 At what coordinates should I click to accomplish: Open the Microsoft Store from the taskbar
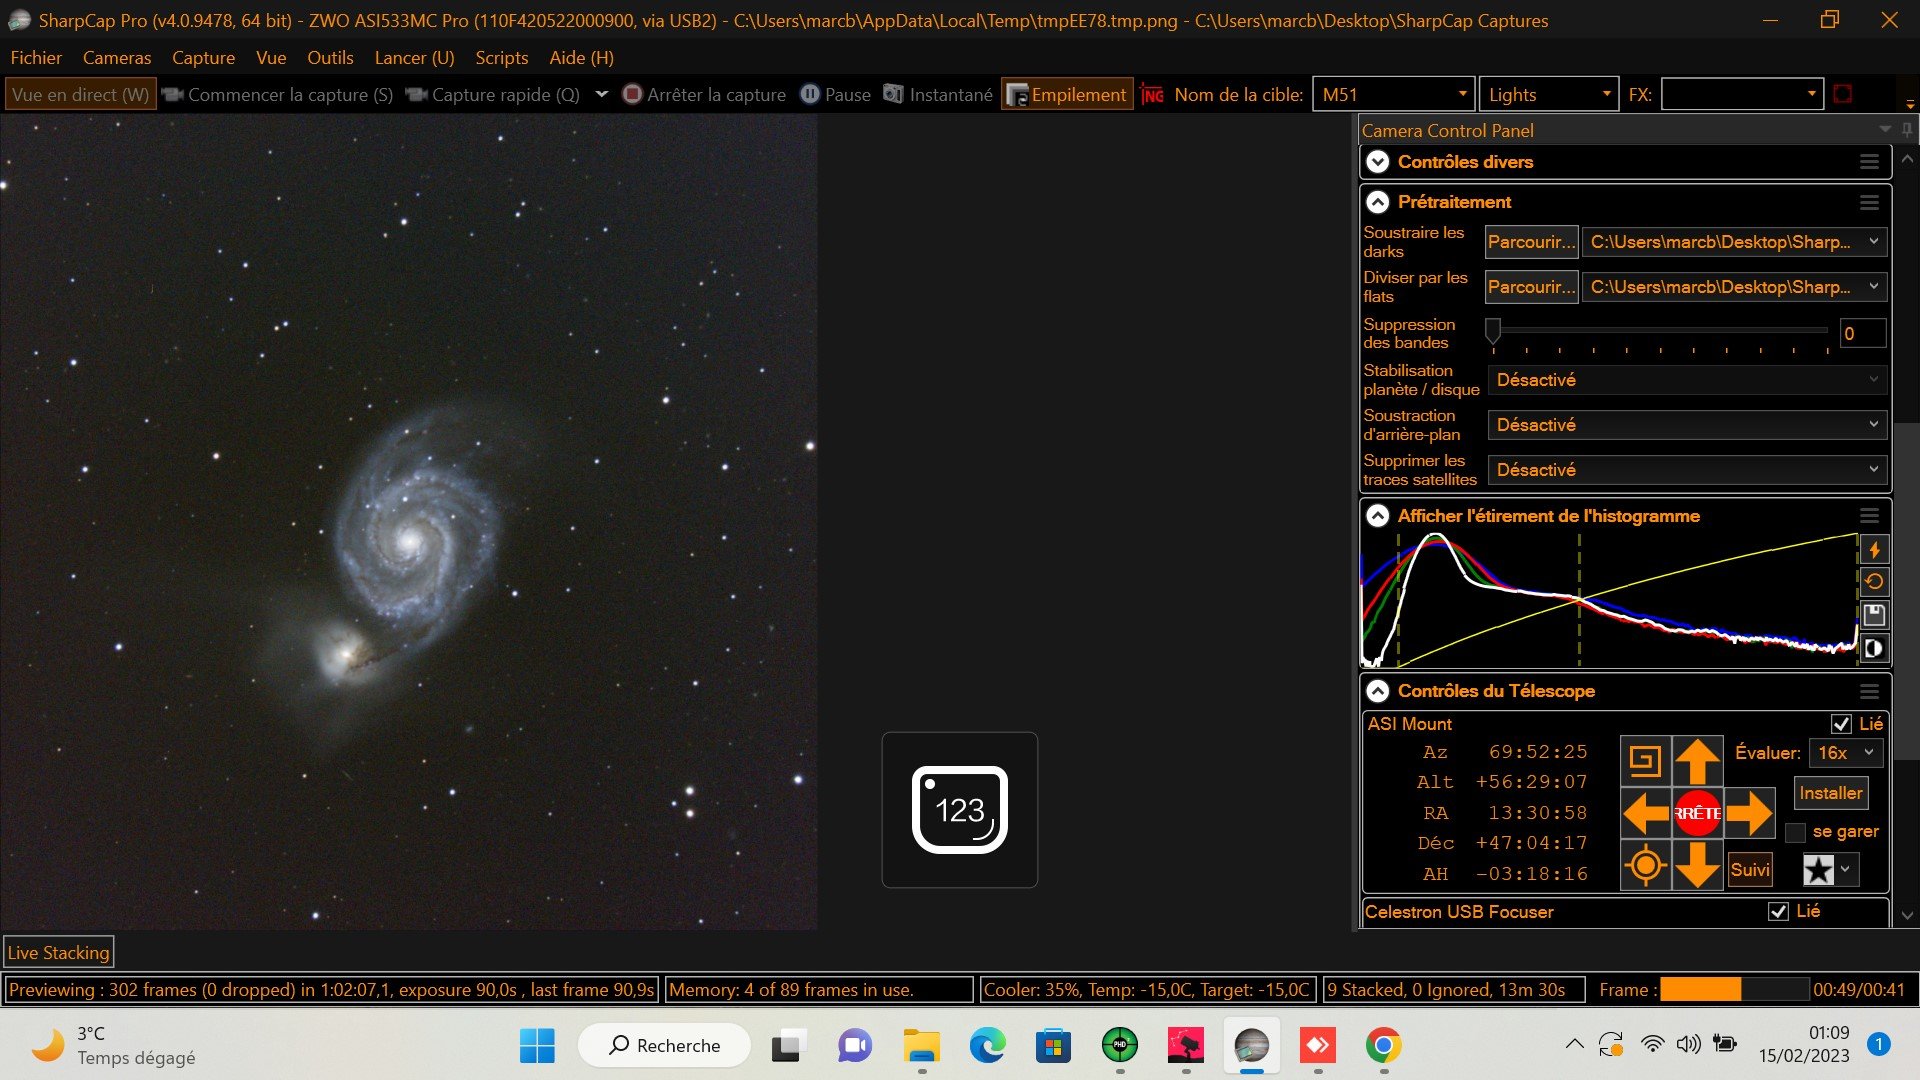pyautogui.click(x=1053, y=1046)
